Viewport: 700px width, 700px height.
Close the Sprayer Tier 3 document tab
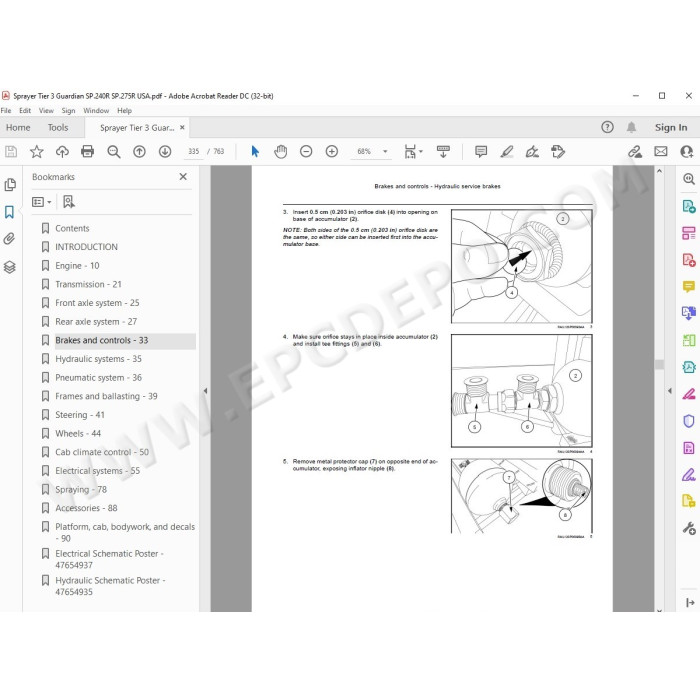click(182, 128)
